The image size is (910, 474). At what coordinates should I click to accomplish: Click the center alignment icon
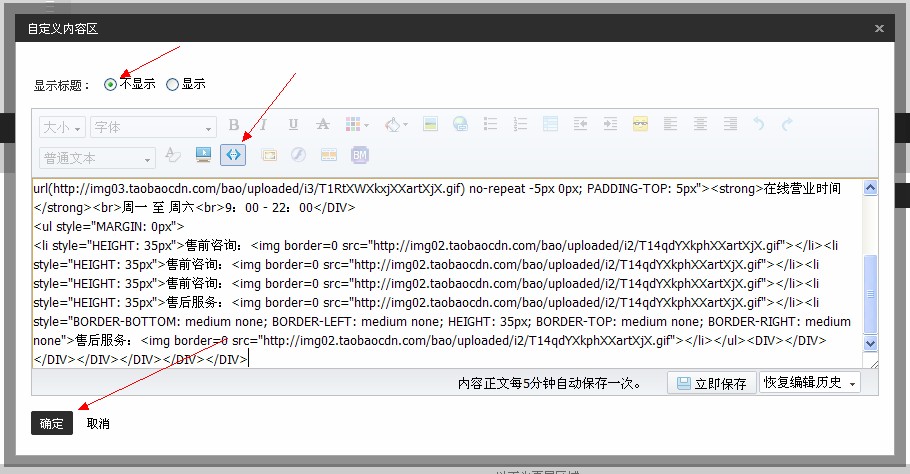(x=700, y=125)
